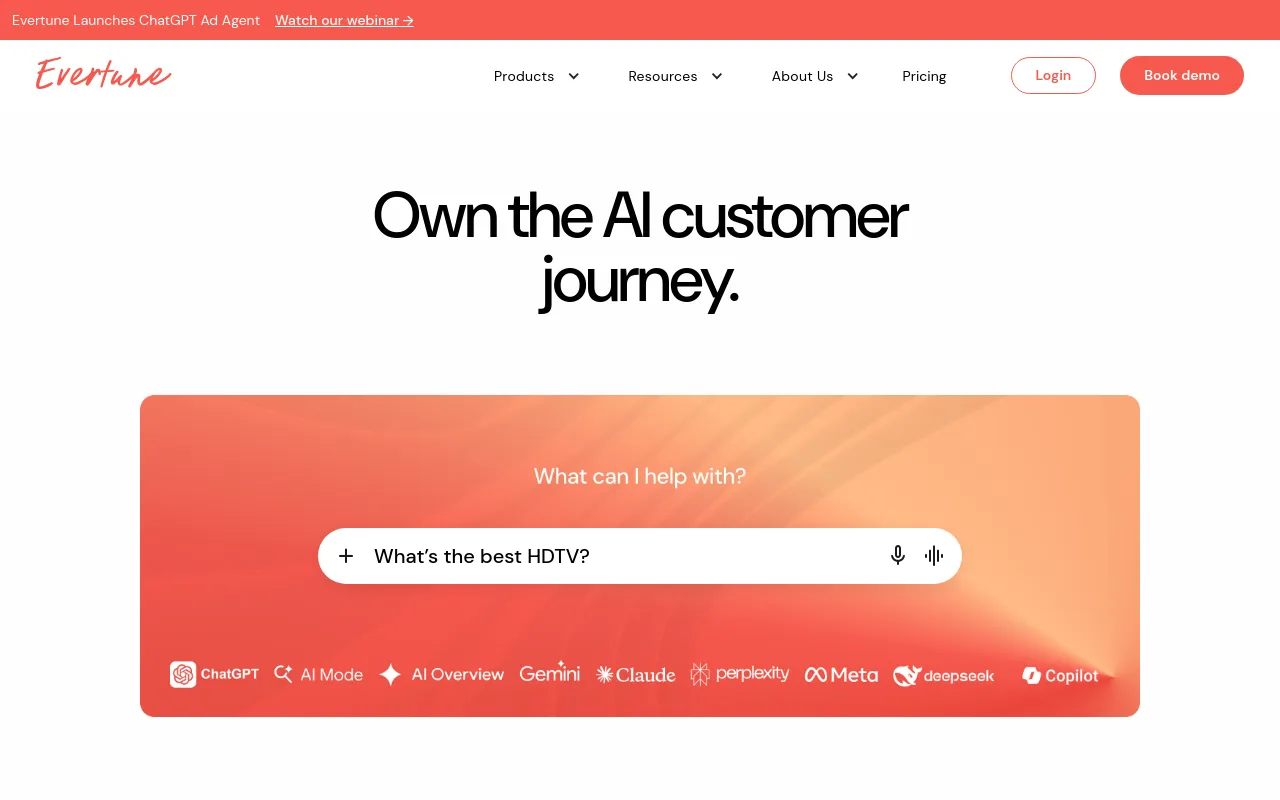Select the Gemini logo

[x=549, y=673]
